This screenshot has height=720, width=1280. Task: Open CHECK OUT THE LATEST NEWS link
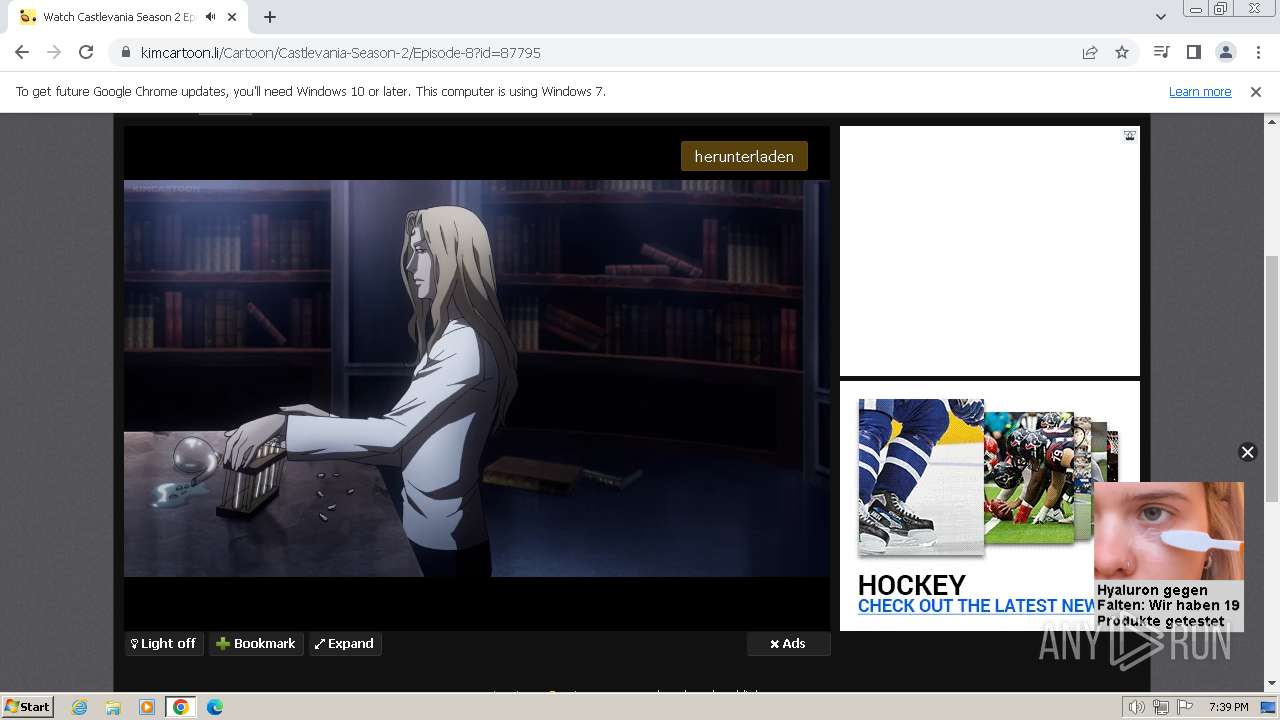point(977,606)
